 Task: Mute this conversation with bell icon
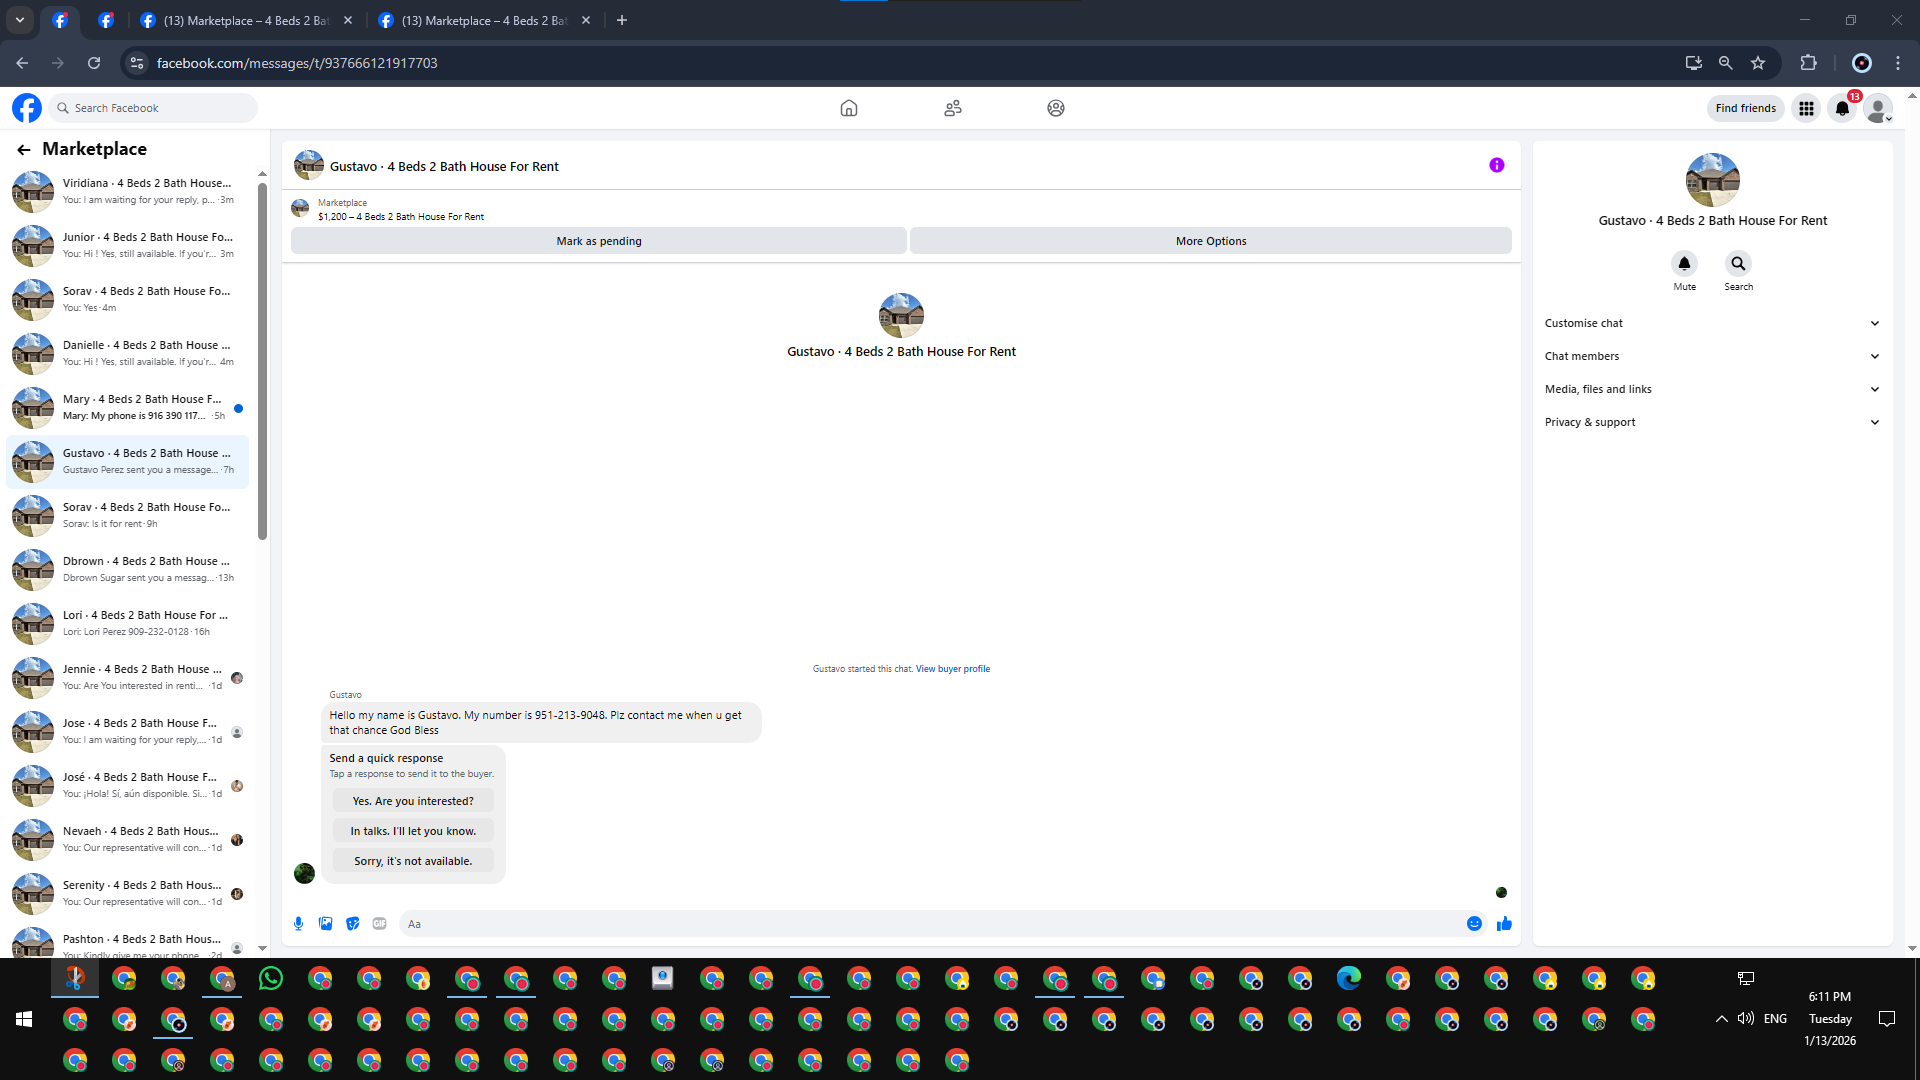tap(1684, 264)
